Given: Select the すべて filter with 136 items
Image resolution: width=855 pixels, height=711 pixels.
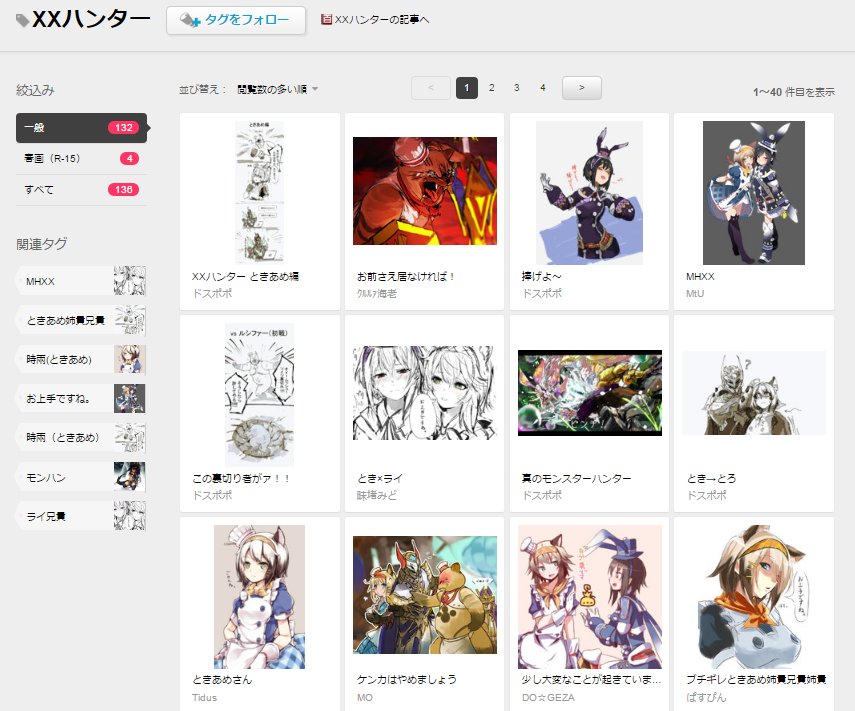Looking at the screenshot, I should [81, 190].
